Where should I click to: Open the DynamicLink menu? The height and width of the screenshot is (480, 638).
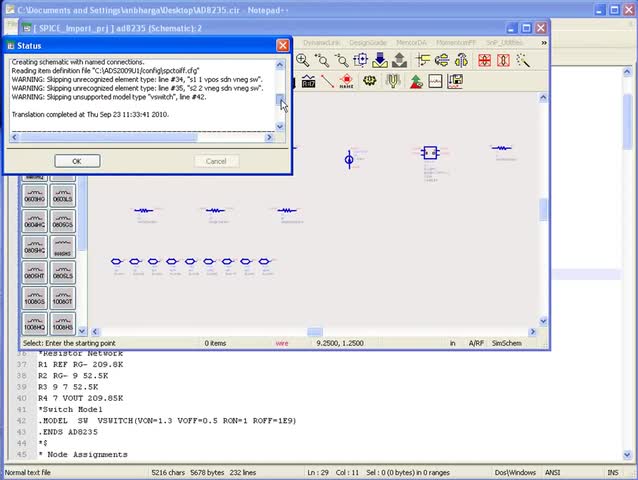(x=321, y=43)
